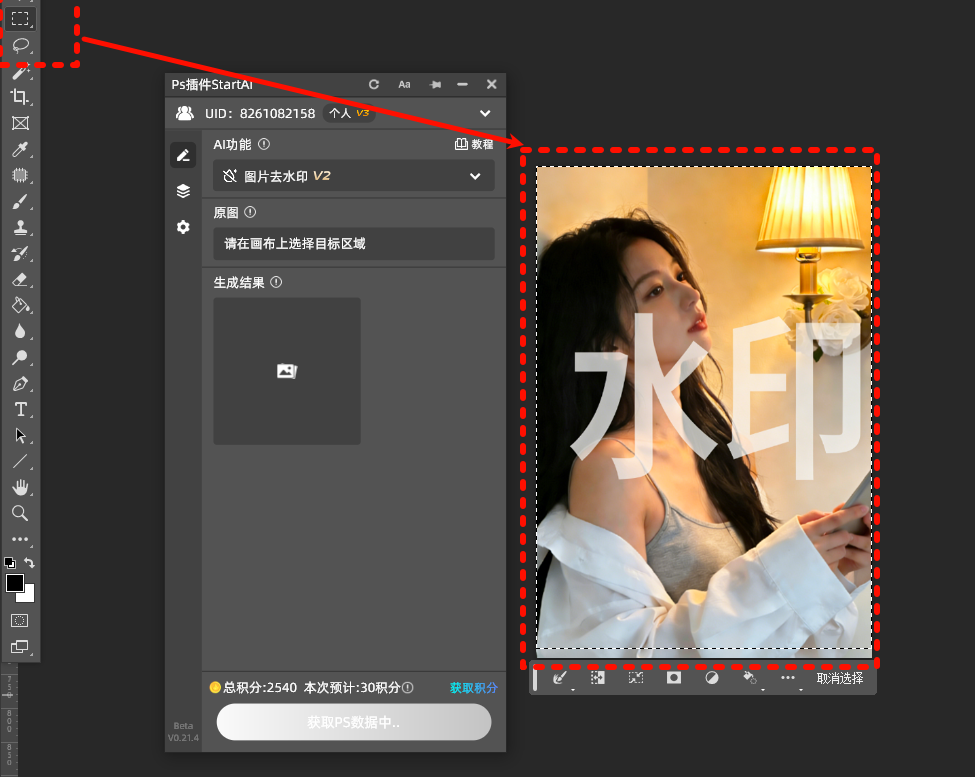Select the Rectangular Marquee tool
The height and width of the screenshot is (777, 975).
pos(20,18)
